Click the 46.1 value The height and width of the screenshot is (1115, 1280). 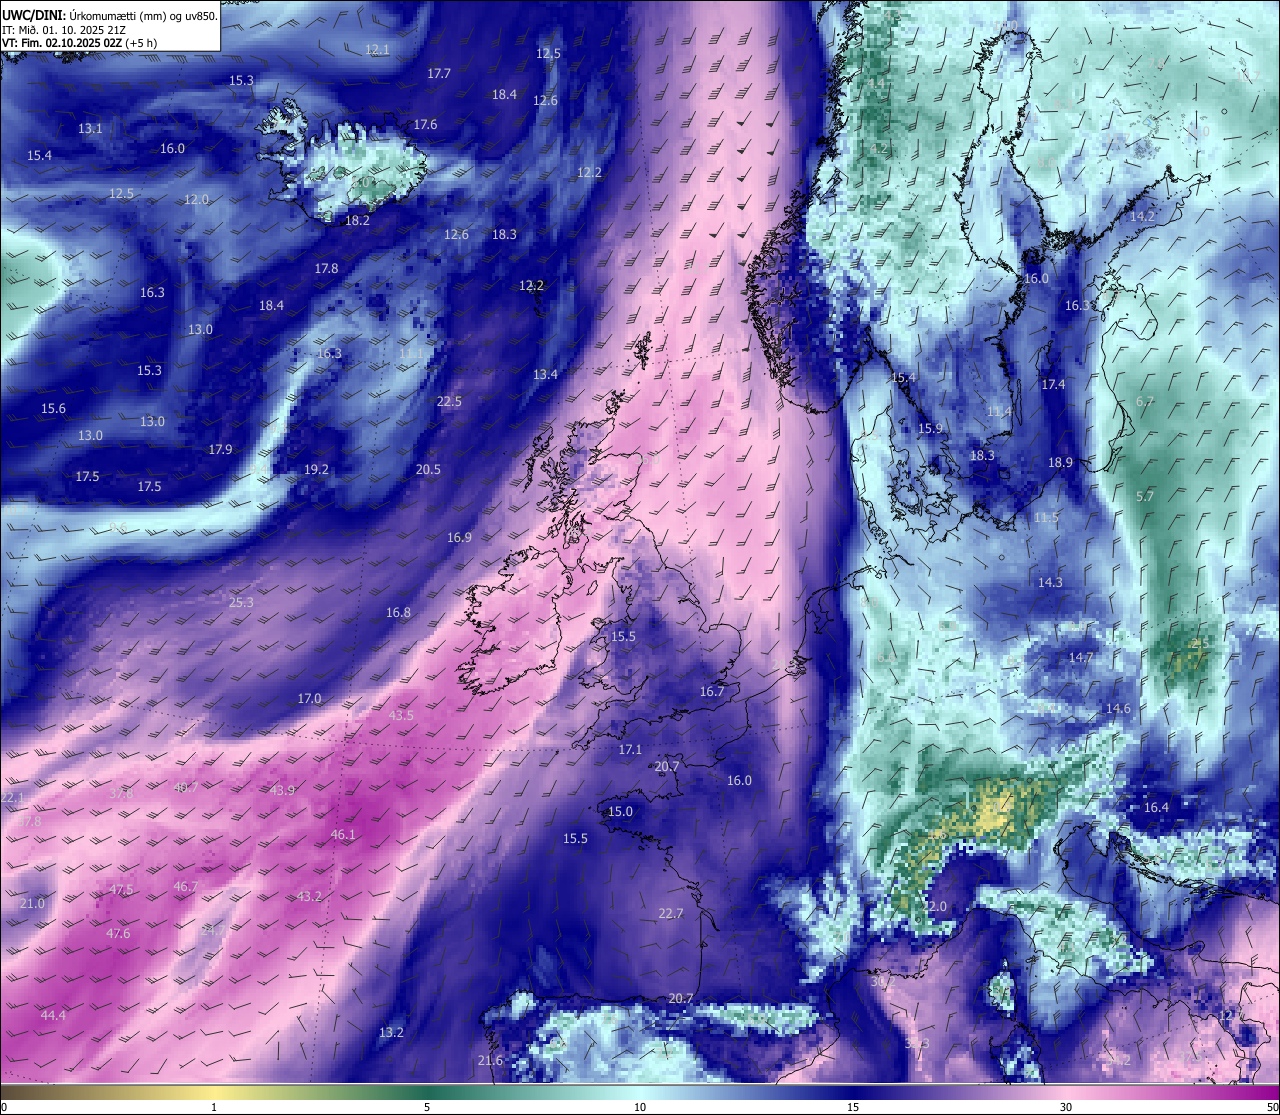click(x=343, y=835)
